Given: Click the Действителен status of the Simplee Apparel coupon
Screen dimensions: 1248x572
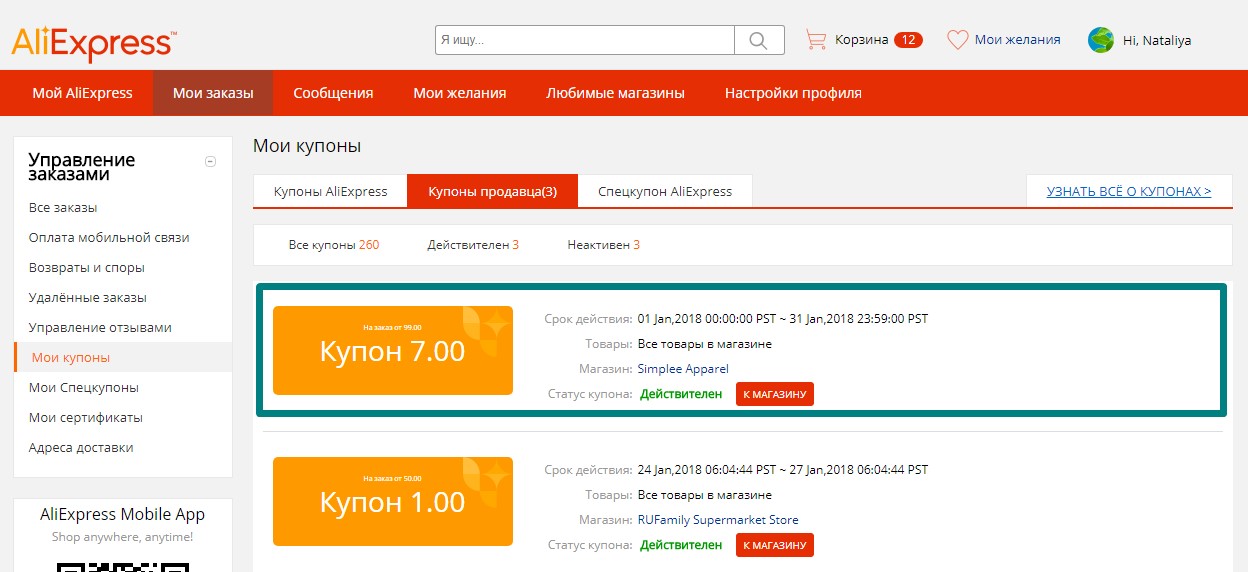Looking at the screenshot, I should [x=681, y=394].
